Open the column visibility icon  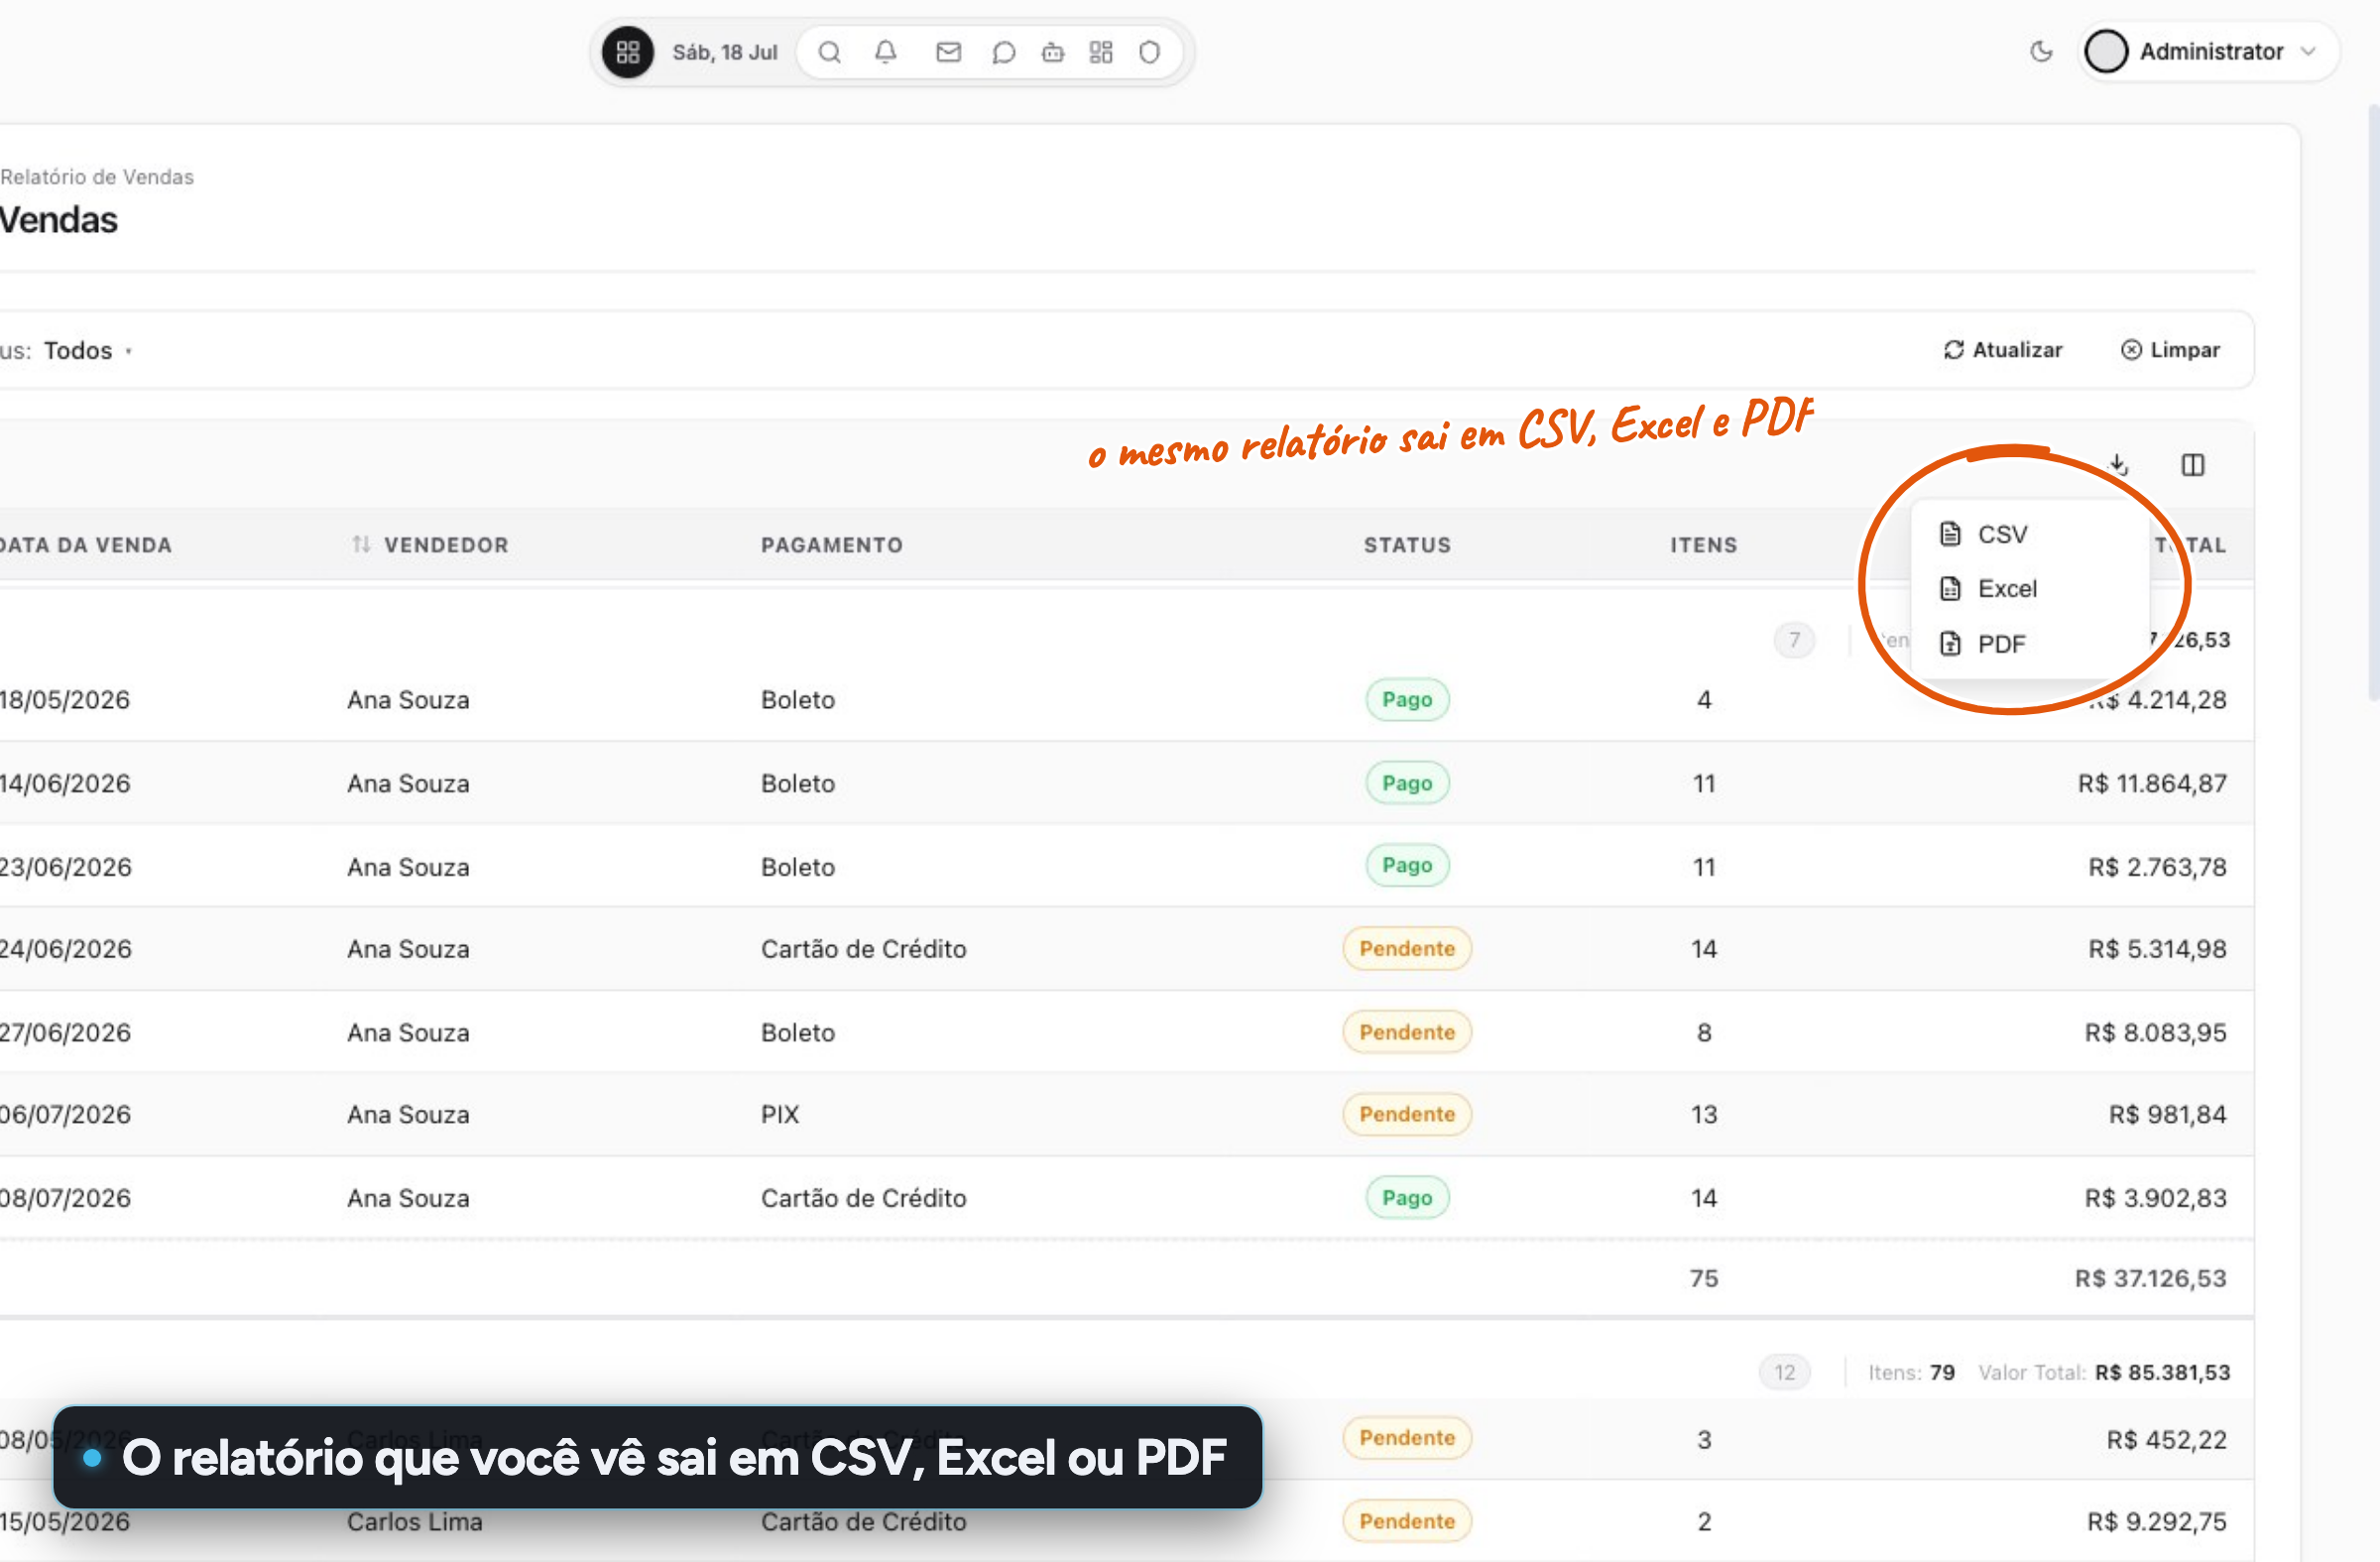[x=2192, y=465]
